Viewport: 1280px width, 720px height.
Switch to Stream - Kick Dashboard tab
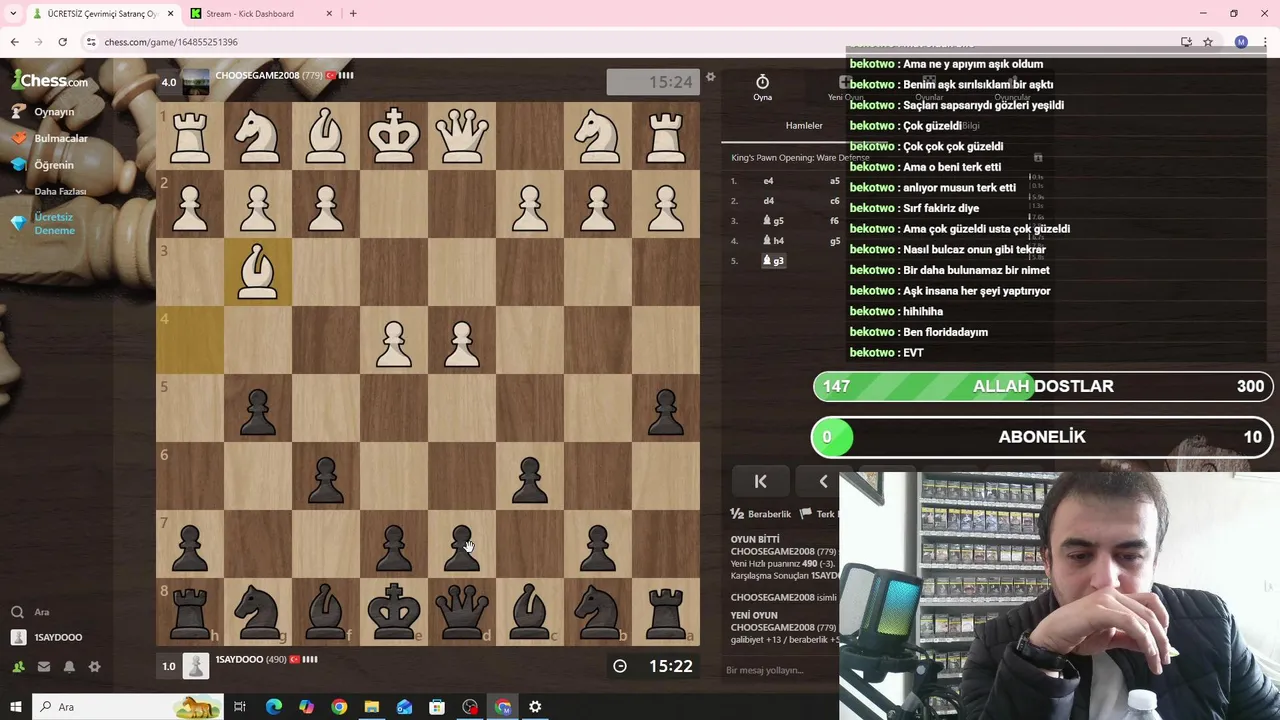pyautogui.click(x=251, y=14)
